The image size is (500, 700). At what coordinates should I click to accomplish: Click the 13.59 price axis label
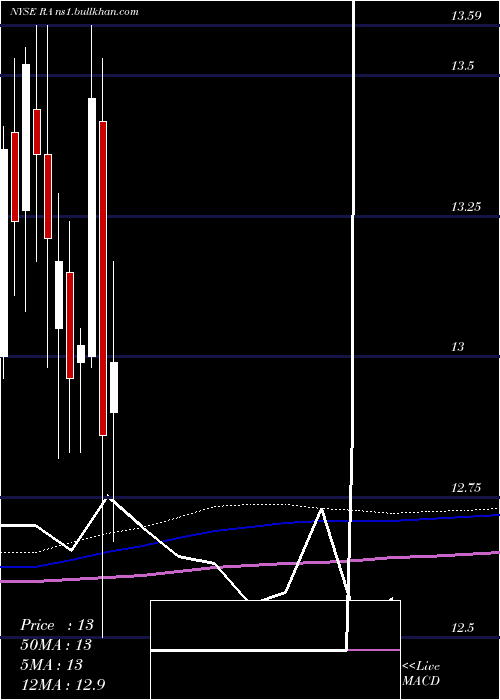466,16
